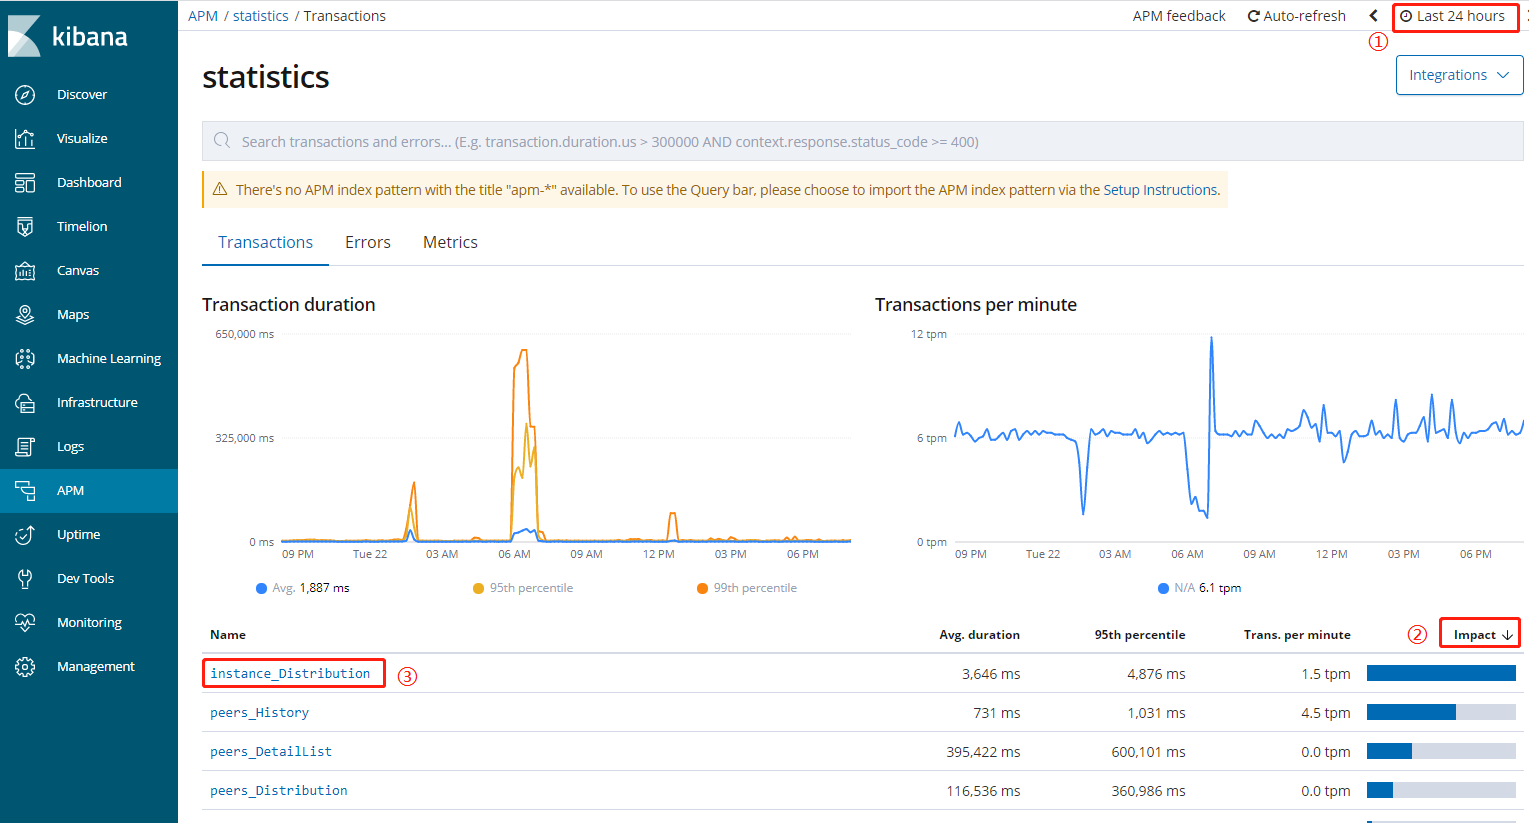Sort the table by Impact column
The image size is (1529, 823).
point(1481,635)
